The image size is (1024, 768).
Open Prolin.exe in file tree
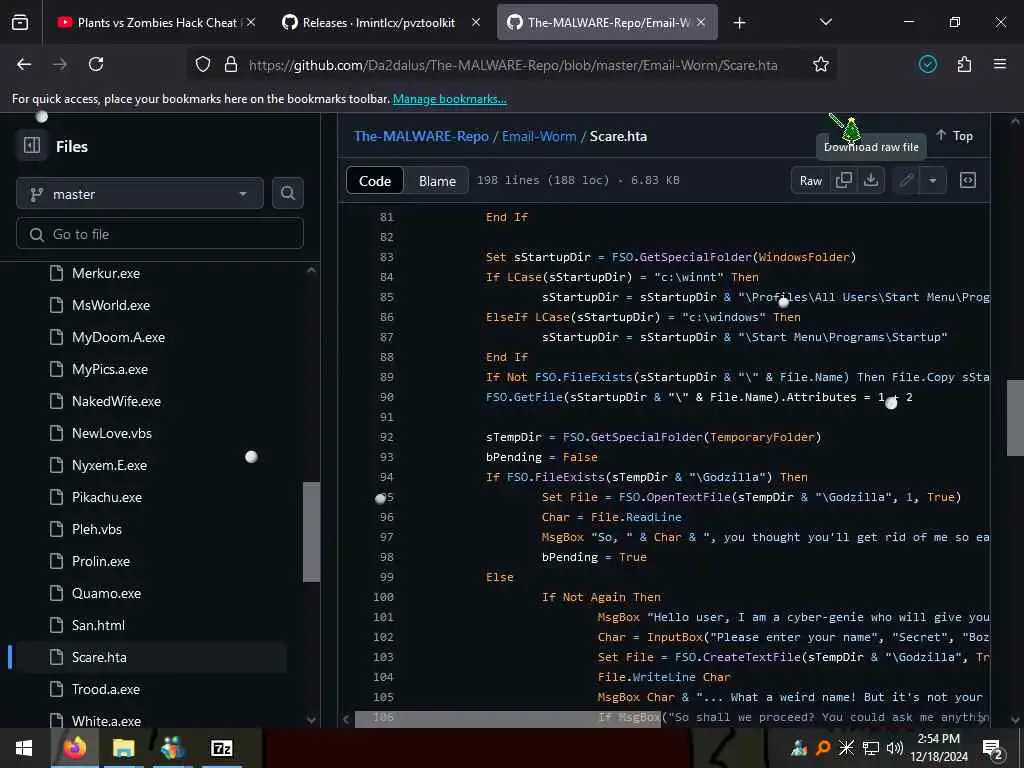click(x=101, y=561)
